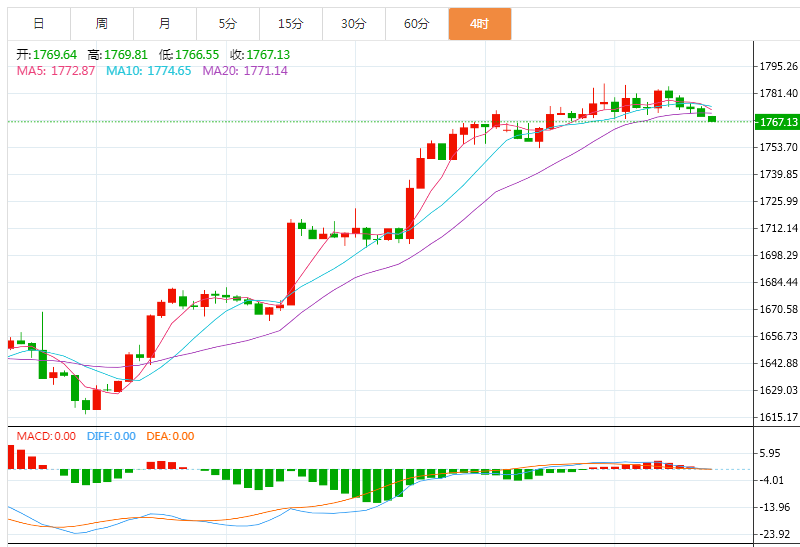
Task: Click the MA20 indicator label
Action: [x=245, y=71]
